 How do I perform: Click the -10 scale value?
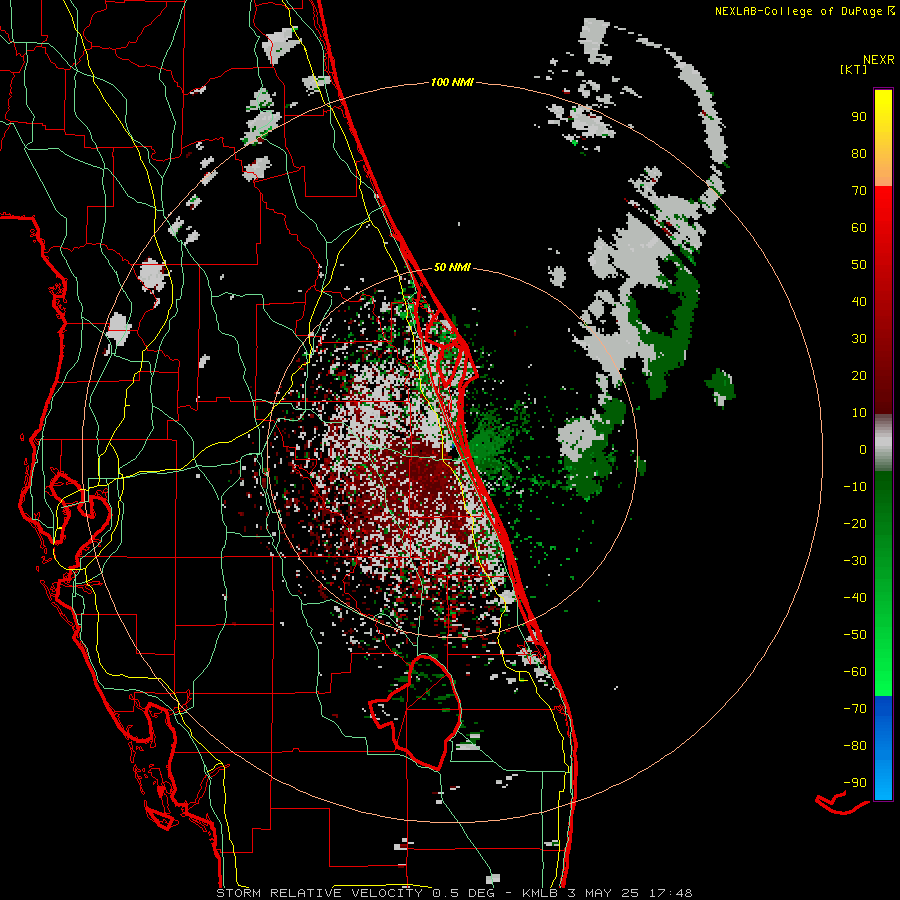[x=855, y=487]
